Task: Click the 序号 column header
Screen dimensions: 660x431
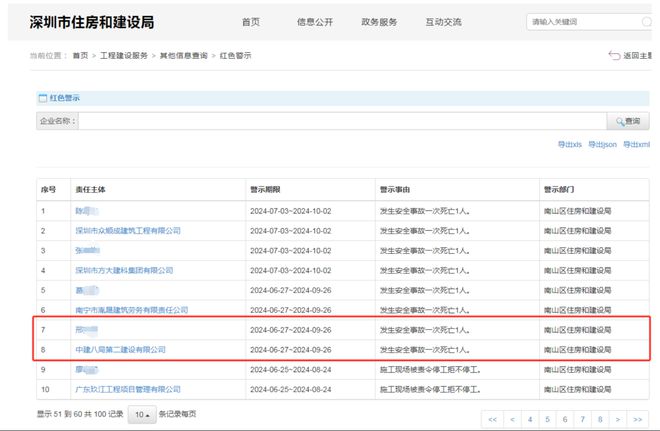Action: (48, 190)
